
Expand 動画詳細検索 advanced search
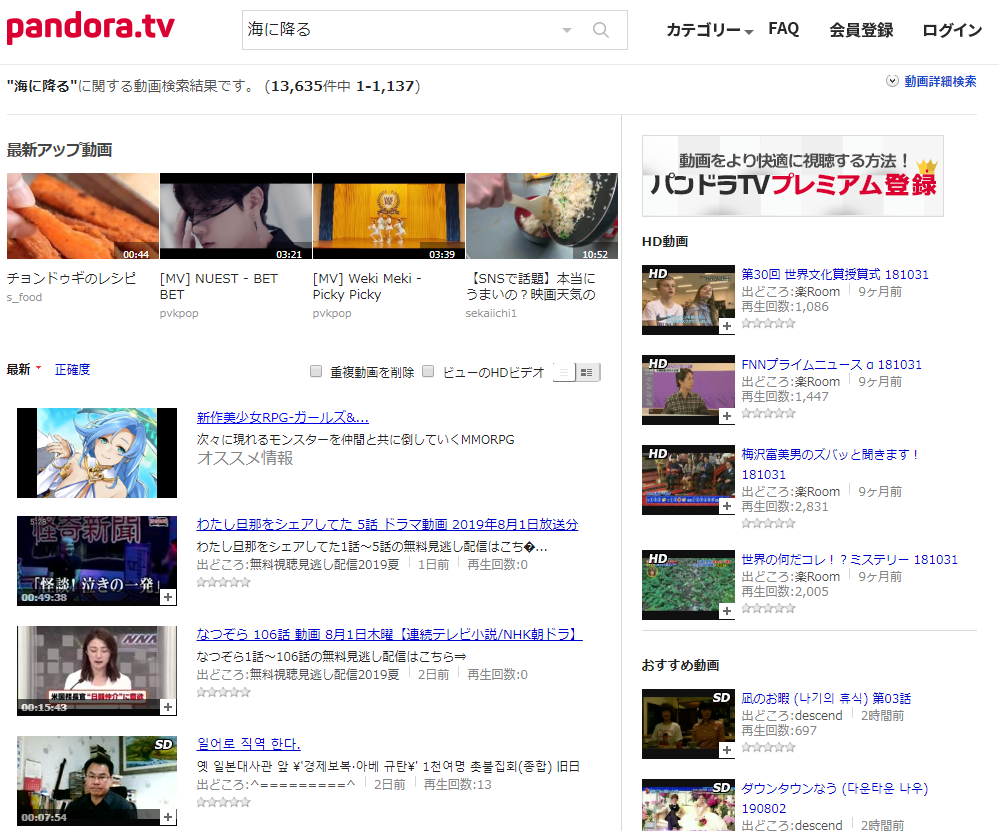click(x=931, y=82)
